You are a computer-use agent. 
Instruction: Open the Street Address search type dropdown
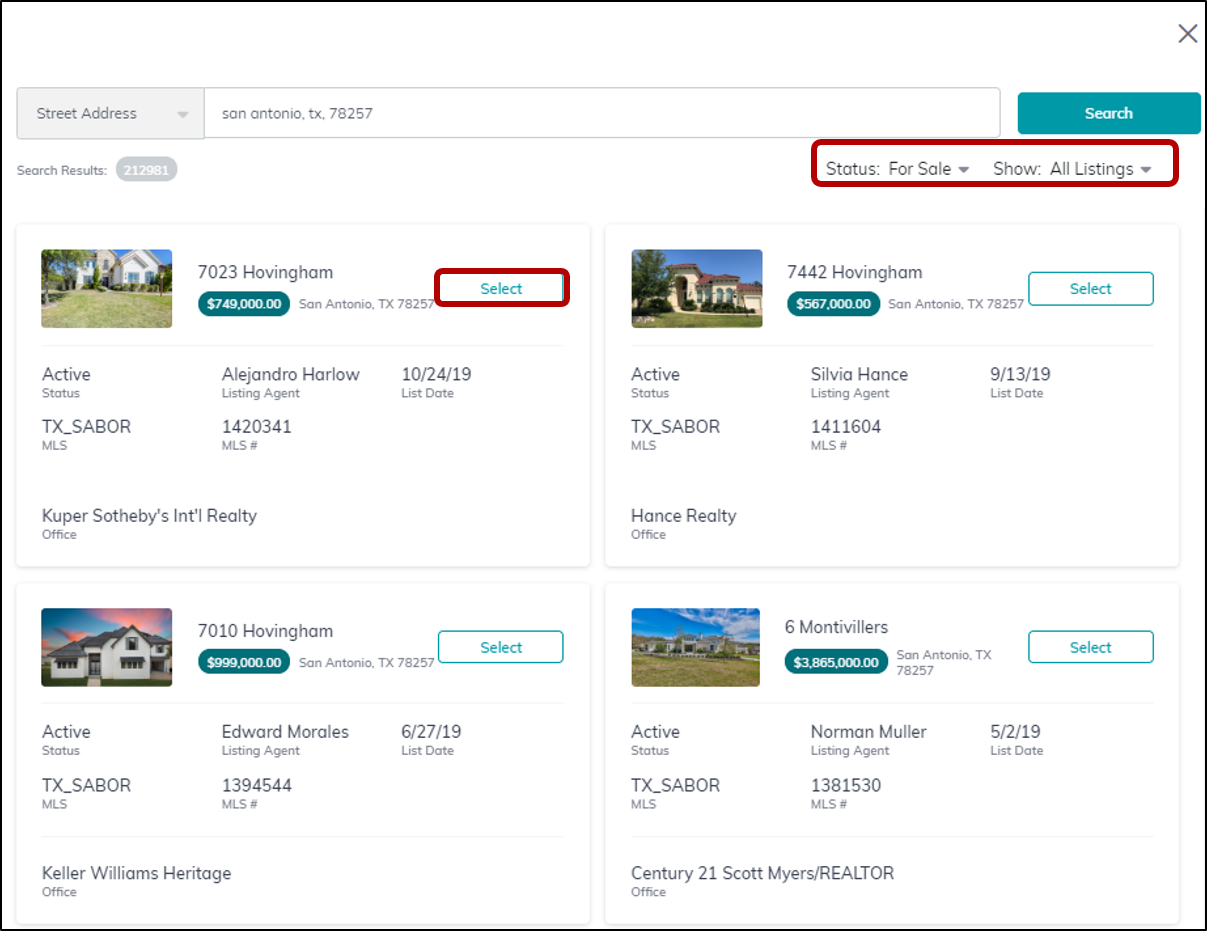[111, 113]
